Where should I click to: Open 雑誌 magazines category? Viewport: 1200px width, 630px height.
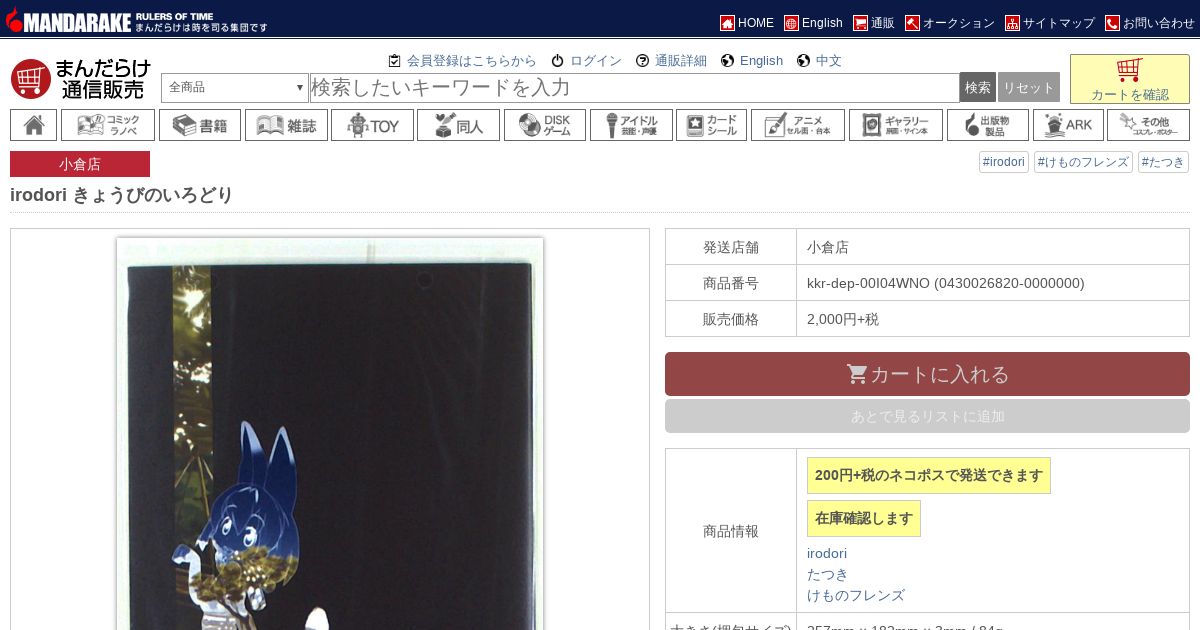pyautogui.click(x=286, y=125)
